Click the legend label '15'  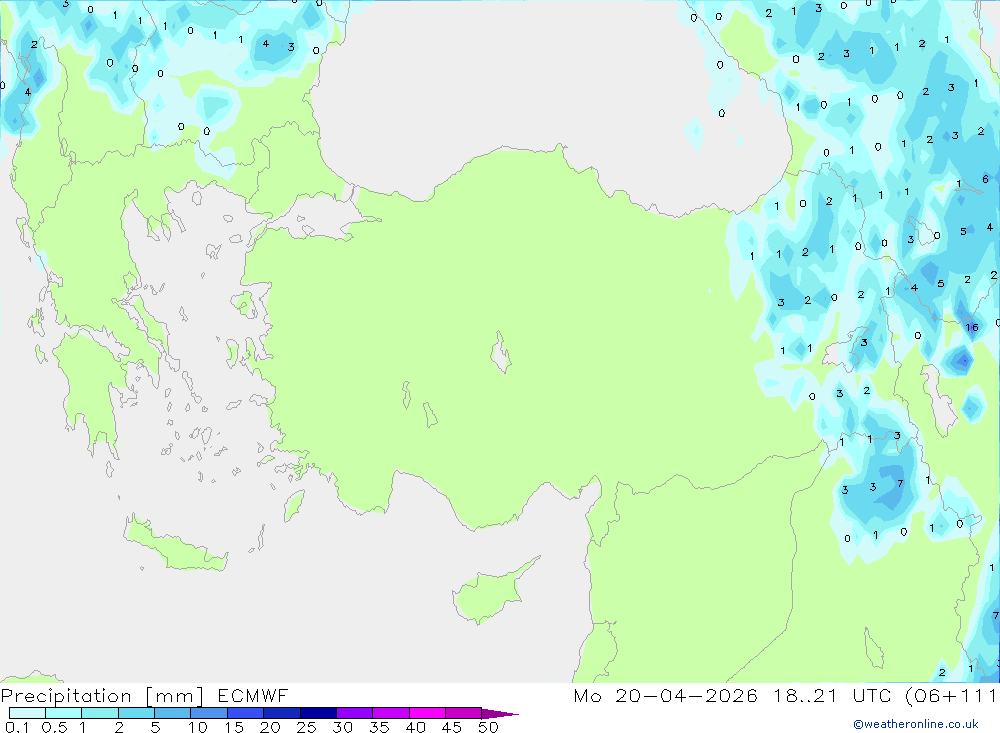234,727
